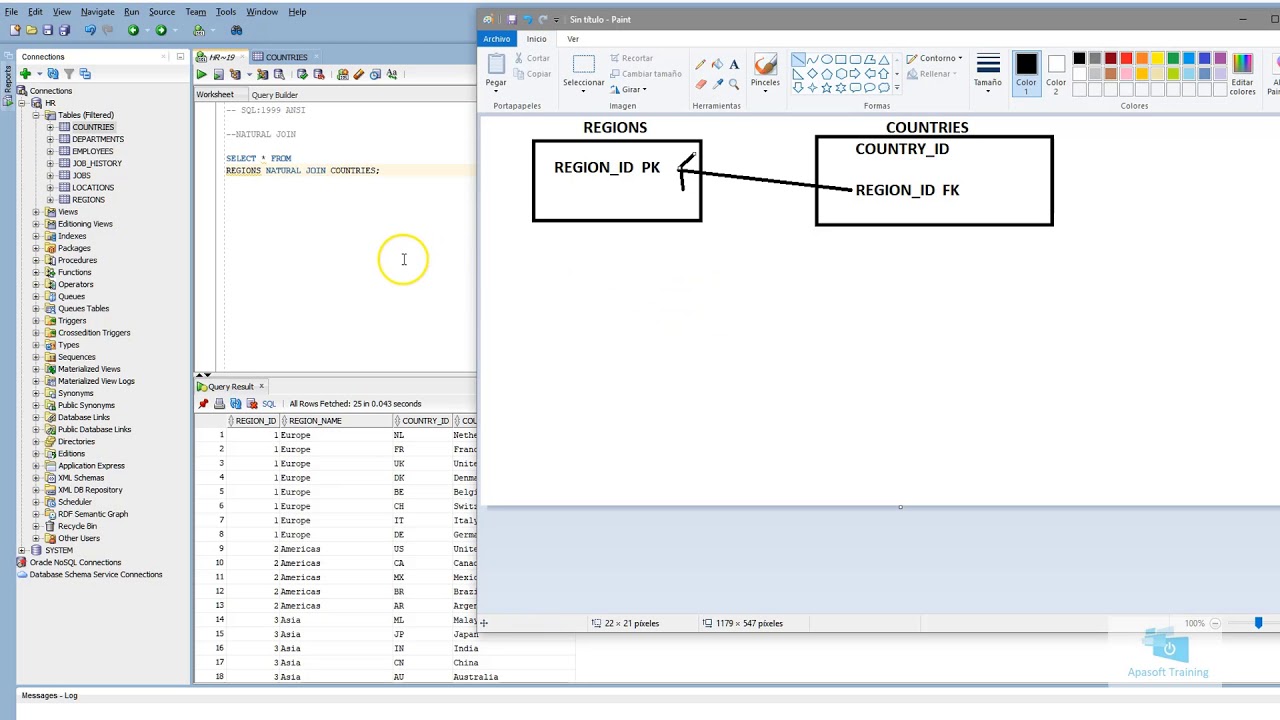The image size is (1280, 720).
Task: Select the Text tool in Paint
Action: pyautogui.click(x=734, y=65)
